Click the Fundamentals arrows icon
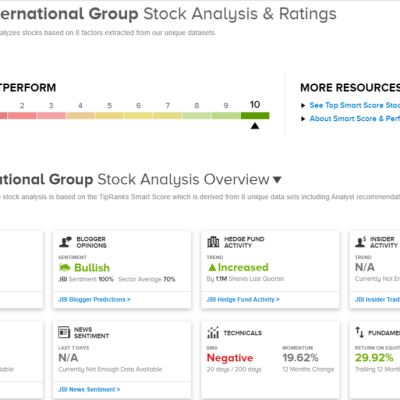 coord(359,332)
